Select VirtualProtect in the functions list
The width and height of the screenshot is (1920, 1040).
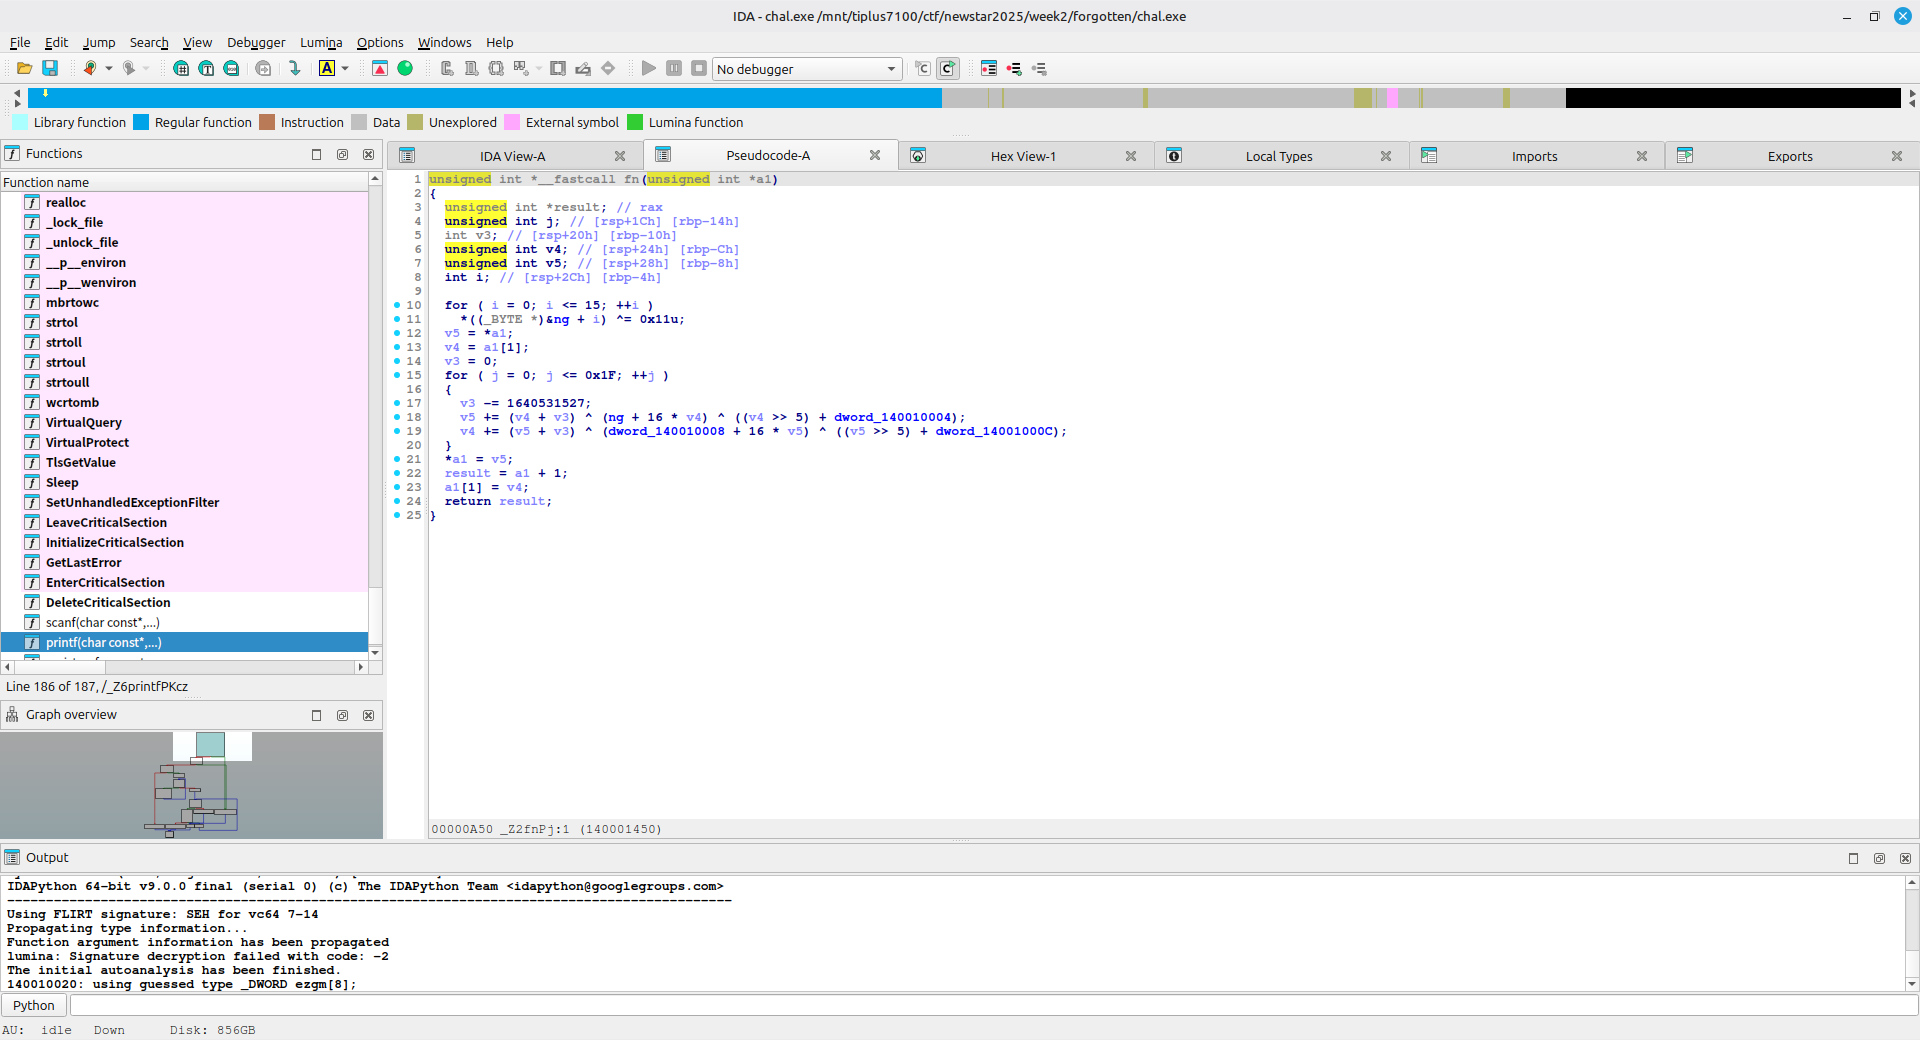click(x=87, y=442)
